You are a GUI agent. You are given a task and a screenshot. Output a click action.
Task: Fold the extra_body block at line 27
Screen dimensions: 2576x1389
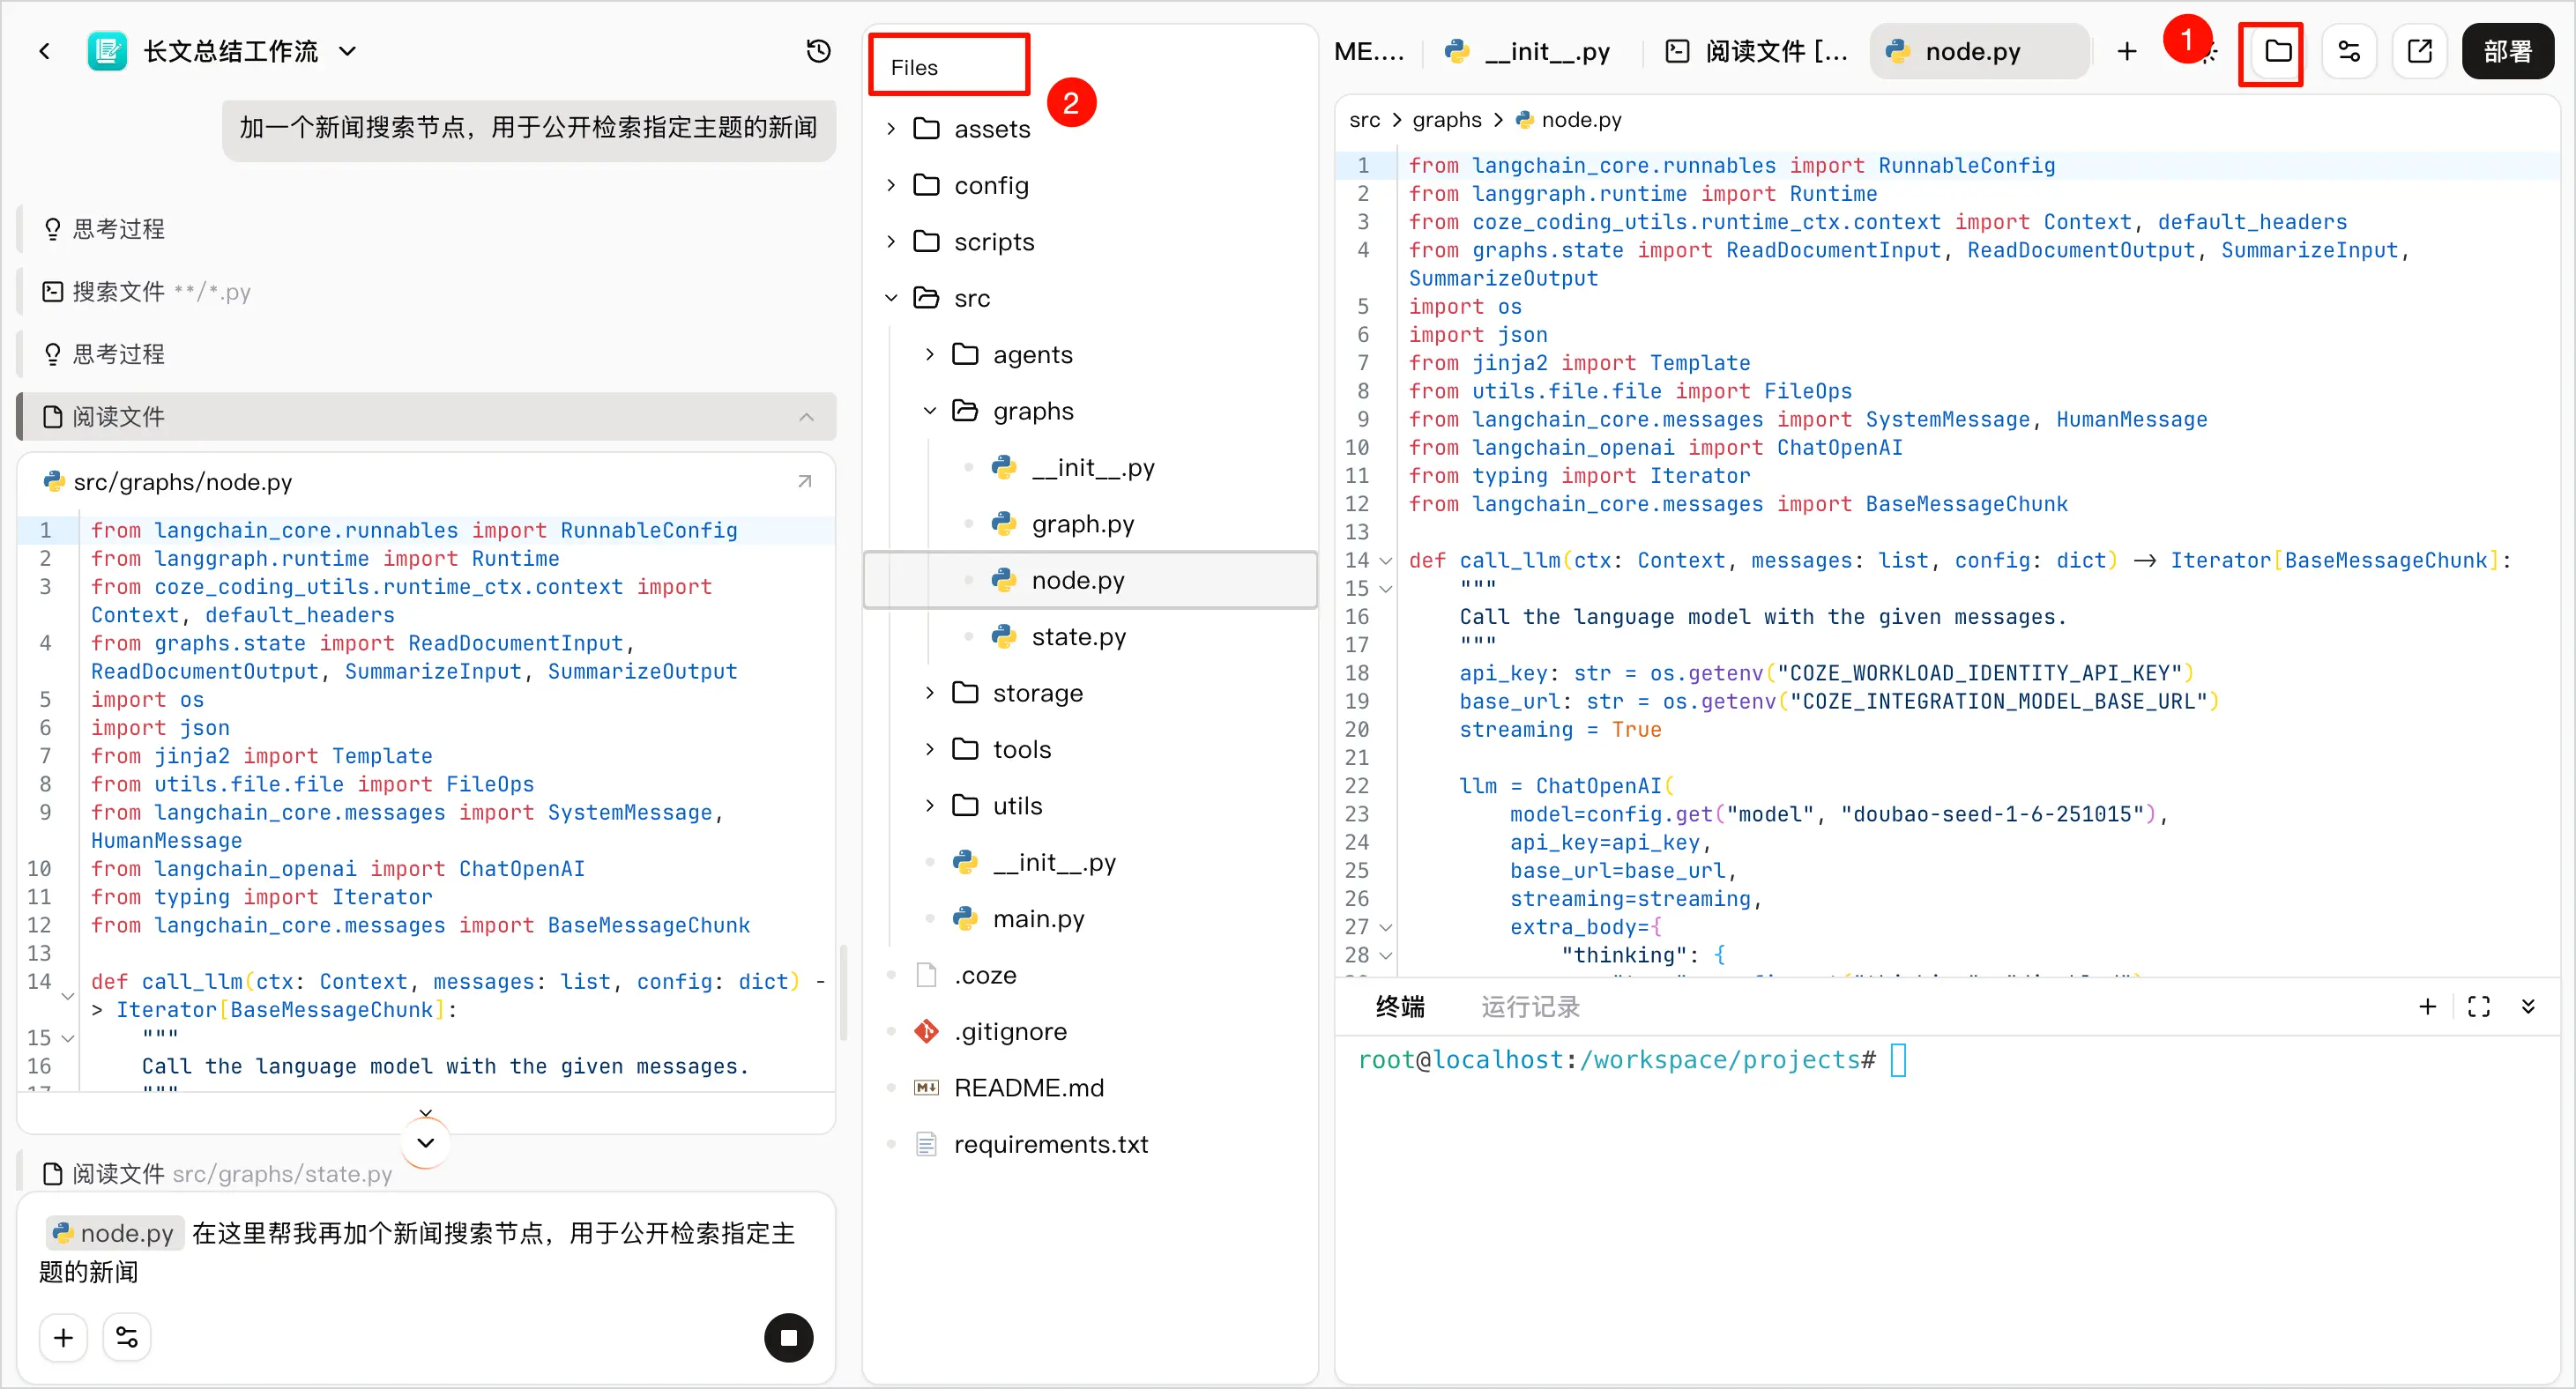pos(1386,927)
